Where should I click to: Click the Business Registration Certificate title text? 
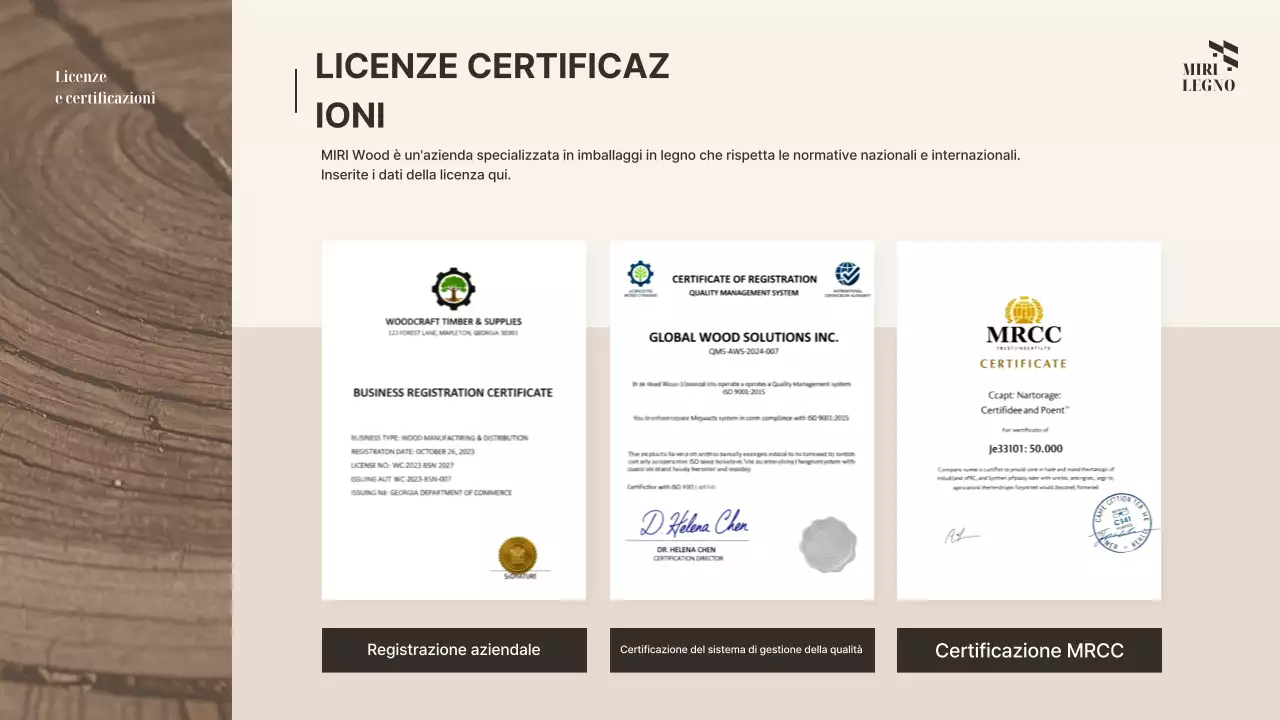point(452,393)
